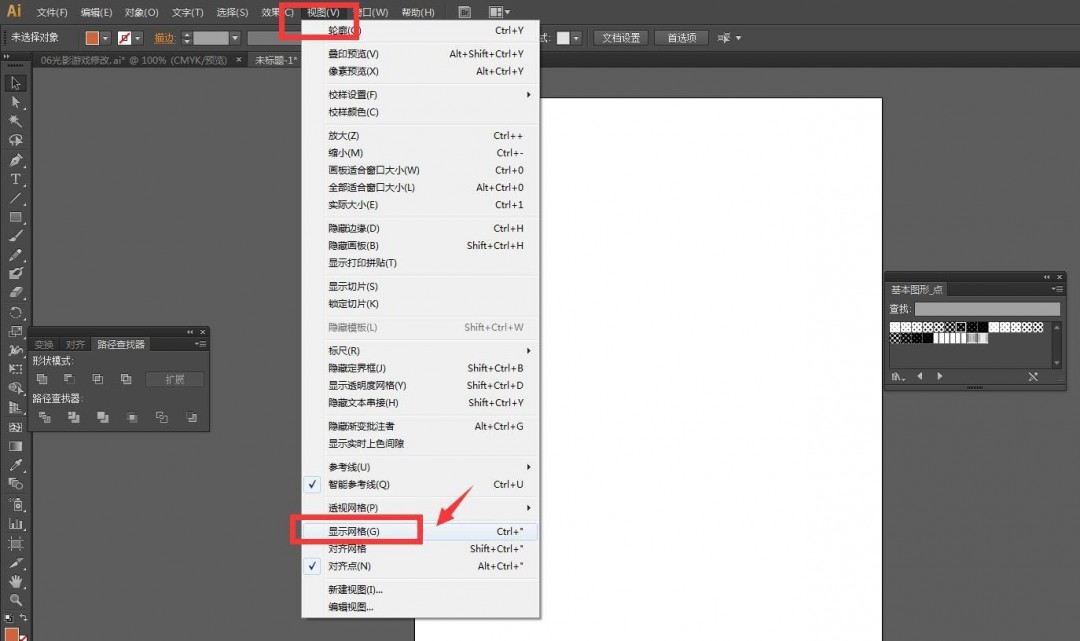Viewport: 1080px width, 641px height.
Task: Open the Pathfinder panel flyout menu
Action: (x=200, y=344)
